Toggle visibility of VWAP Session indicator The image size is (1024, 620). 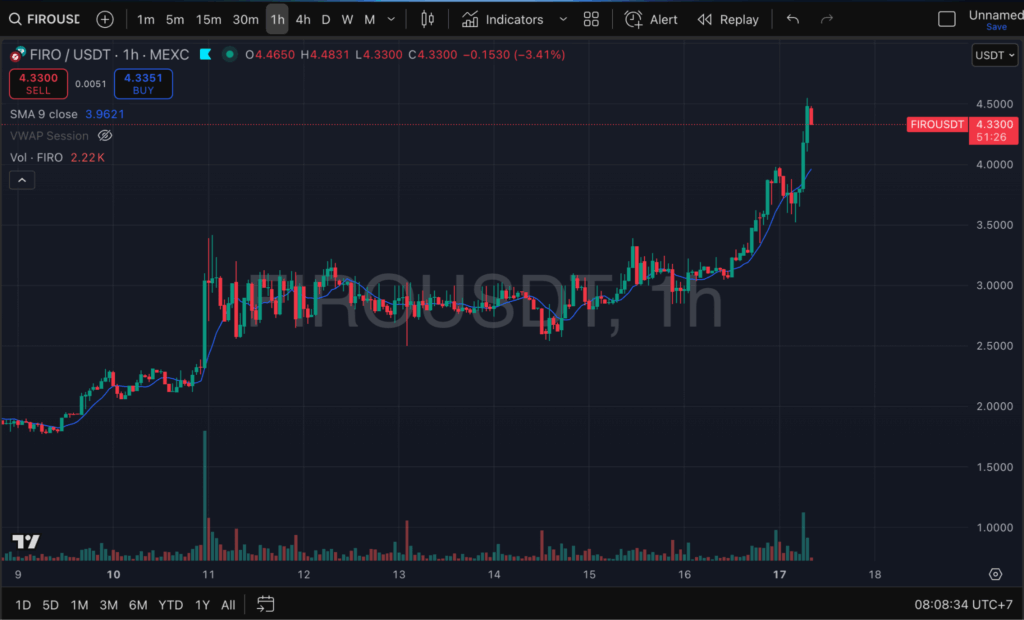click(105, 136)
